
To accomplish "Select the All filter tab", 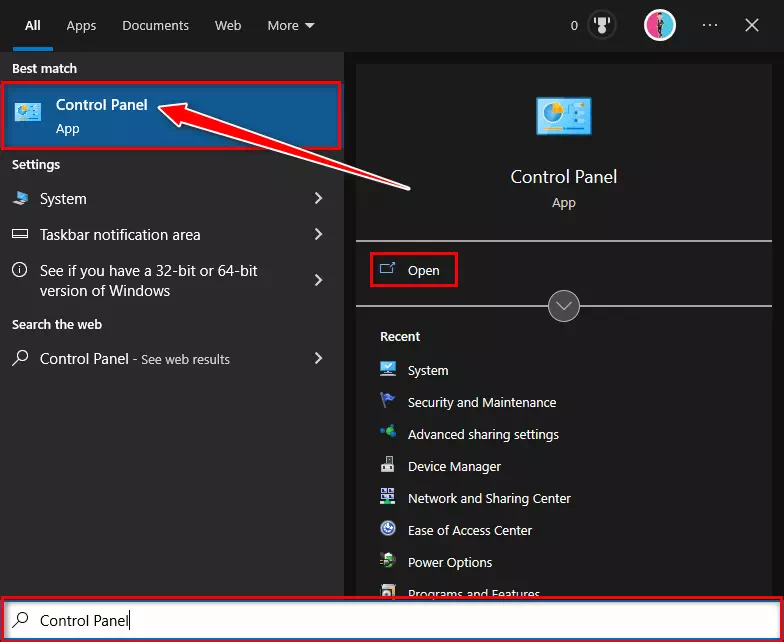I will coord(32,26).
